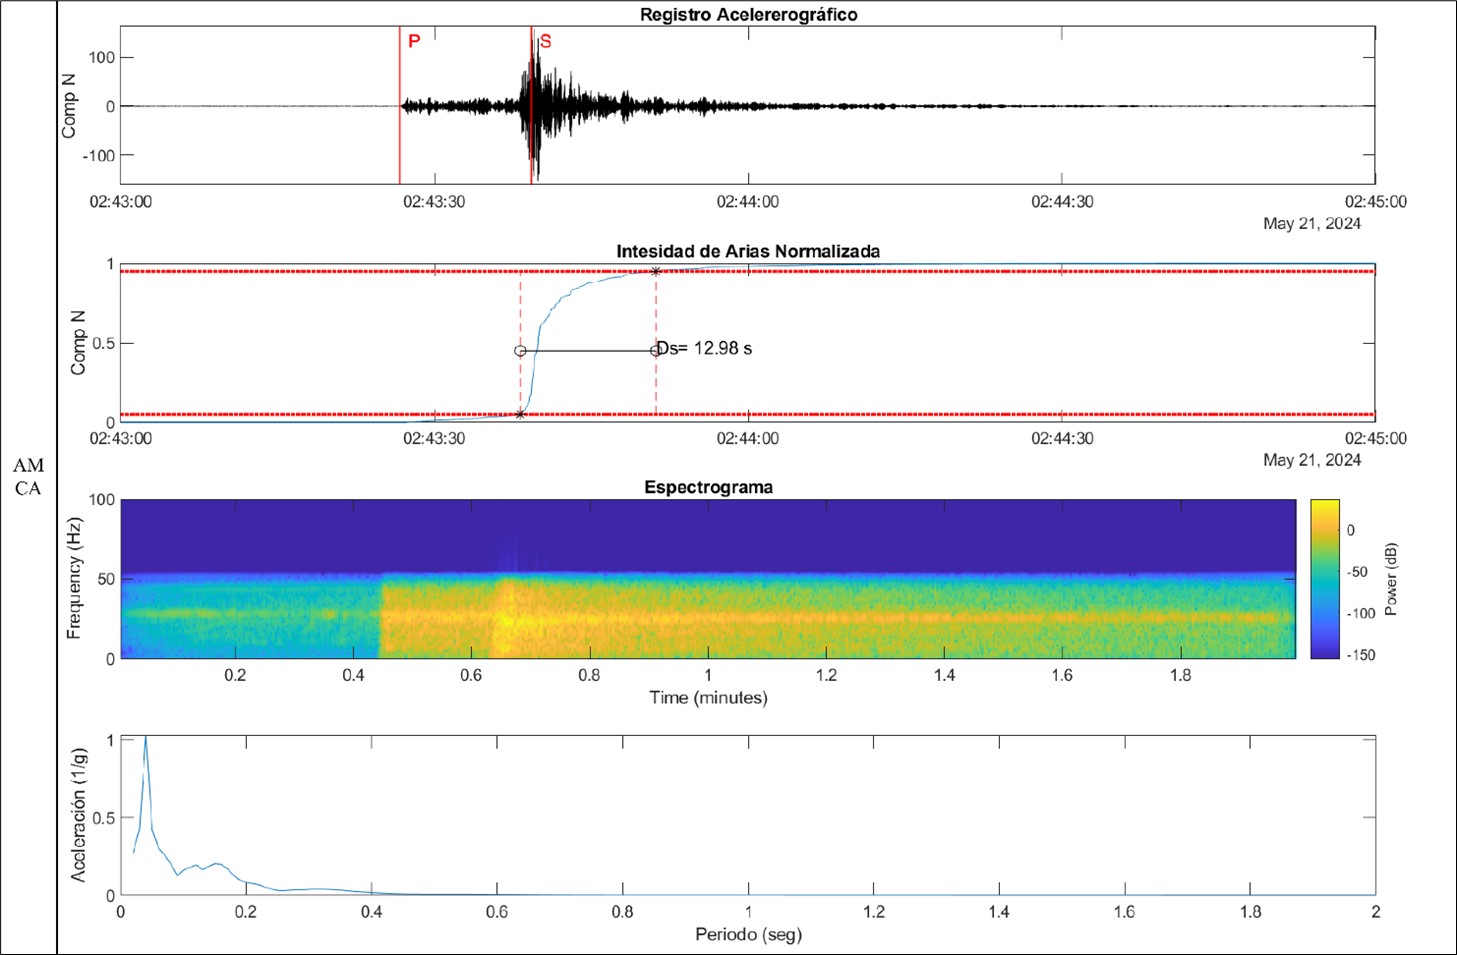This screenshot has height=955, width=1457.
Task: Click '02:44:30' tick under the Arias plot
Action: [x=1062, y=438]
